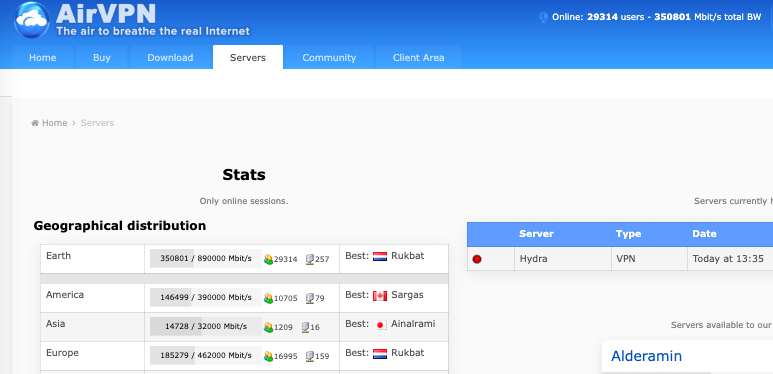The width and height of the screenshot is (773, 374).
Task: Click the Asia region cell
Action: coord(93,327)
